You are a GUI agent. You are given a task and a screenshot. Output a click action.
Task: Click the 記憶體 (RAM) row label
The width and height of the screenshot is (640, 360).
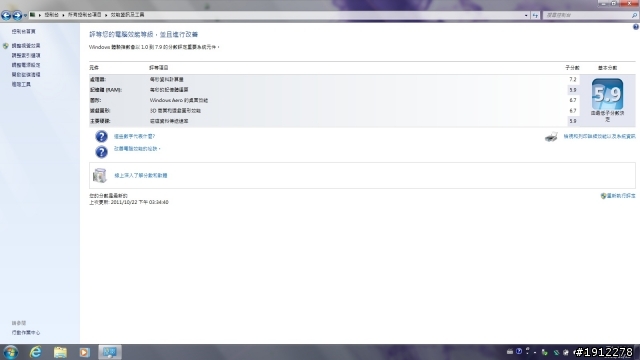tap(106, 90)
